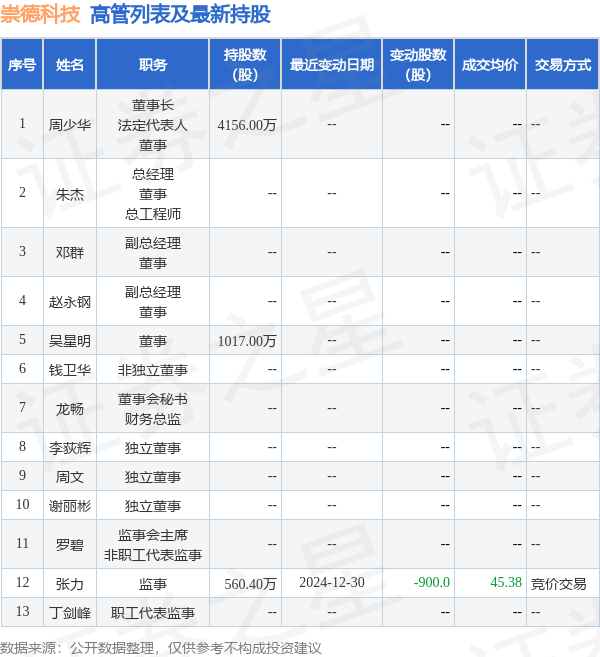
Task: Click the name 罗碧
Action: pos(70,544)
